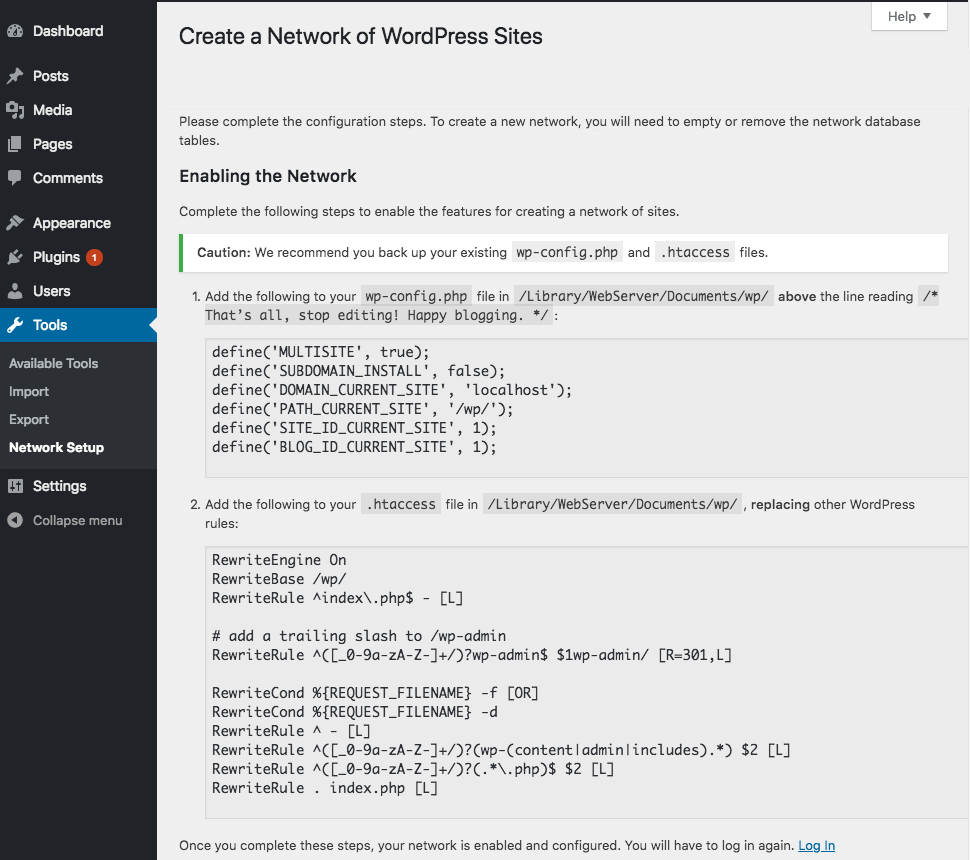This screenshot has height=860, width=970.
Task: Click the Media library icon
Action: pyautogui.click(x=15, y=110)
